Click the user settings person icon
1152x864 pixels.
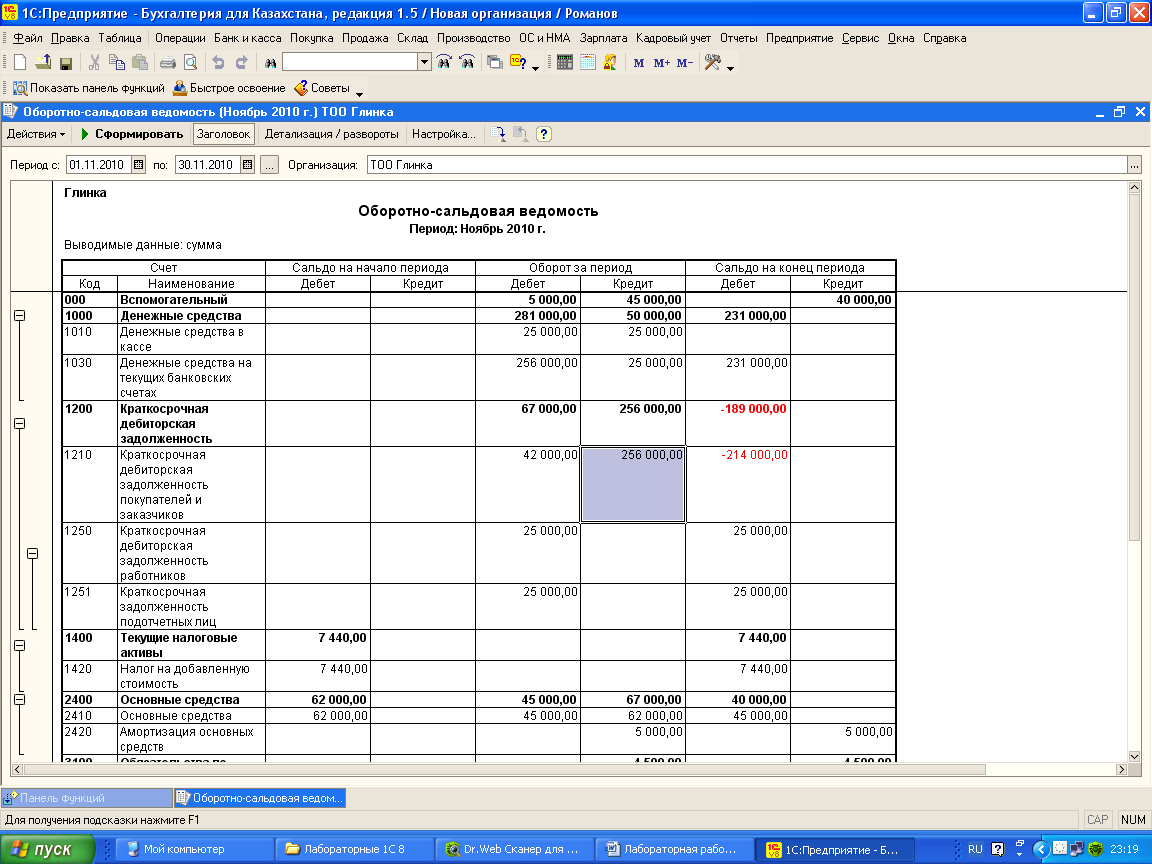coord(610,63)
